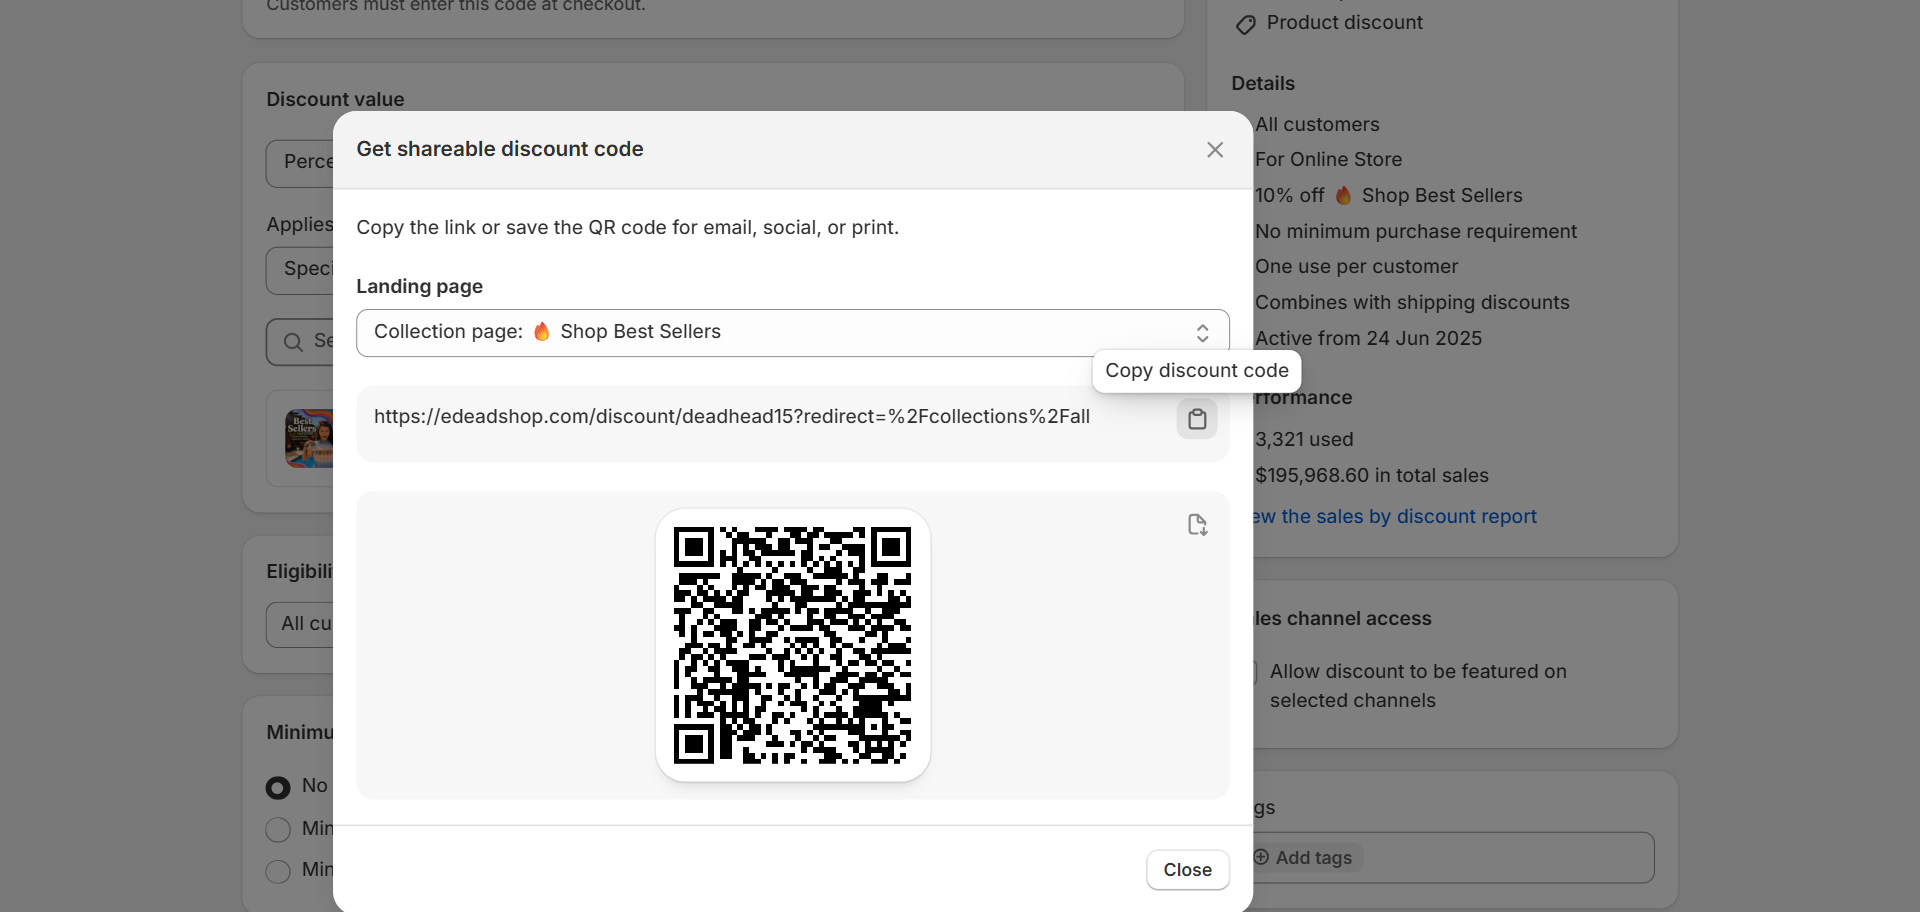Copy the discount link via clipboard icon

(x=1197, y=419)
